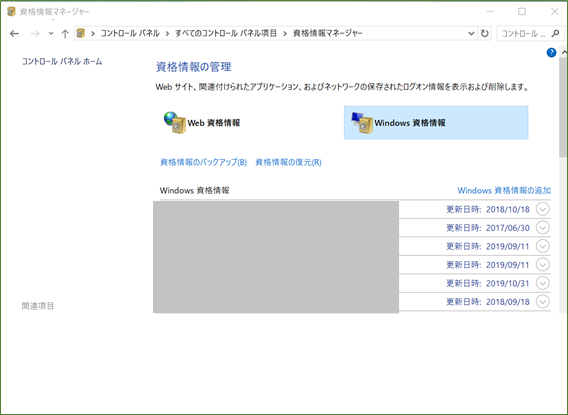Click Windows 資格情報の追加 link
The height and width of the screenshot is (415, 568).
(x=504, y=190)
